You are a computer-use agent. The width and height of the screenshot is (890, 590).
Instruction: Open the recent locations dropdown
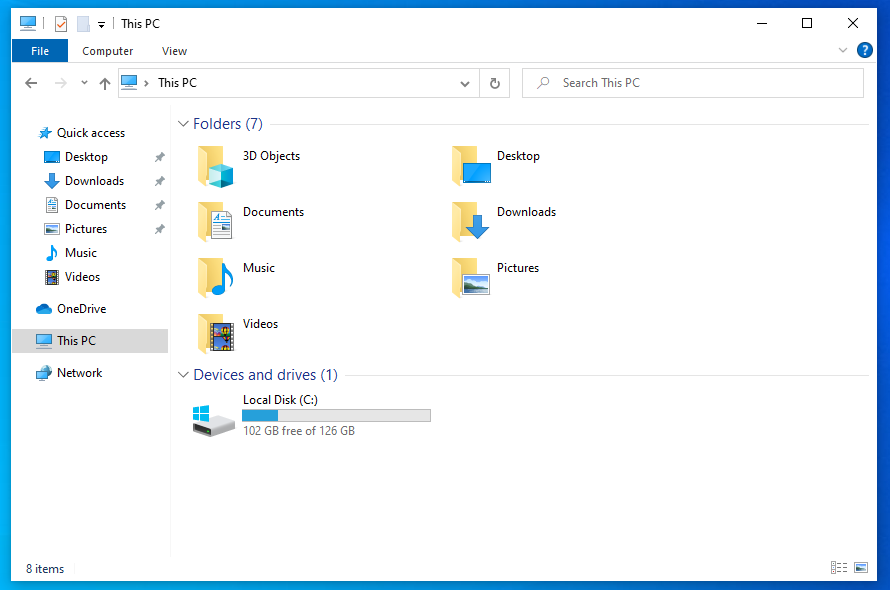pos(85,83)
